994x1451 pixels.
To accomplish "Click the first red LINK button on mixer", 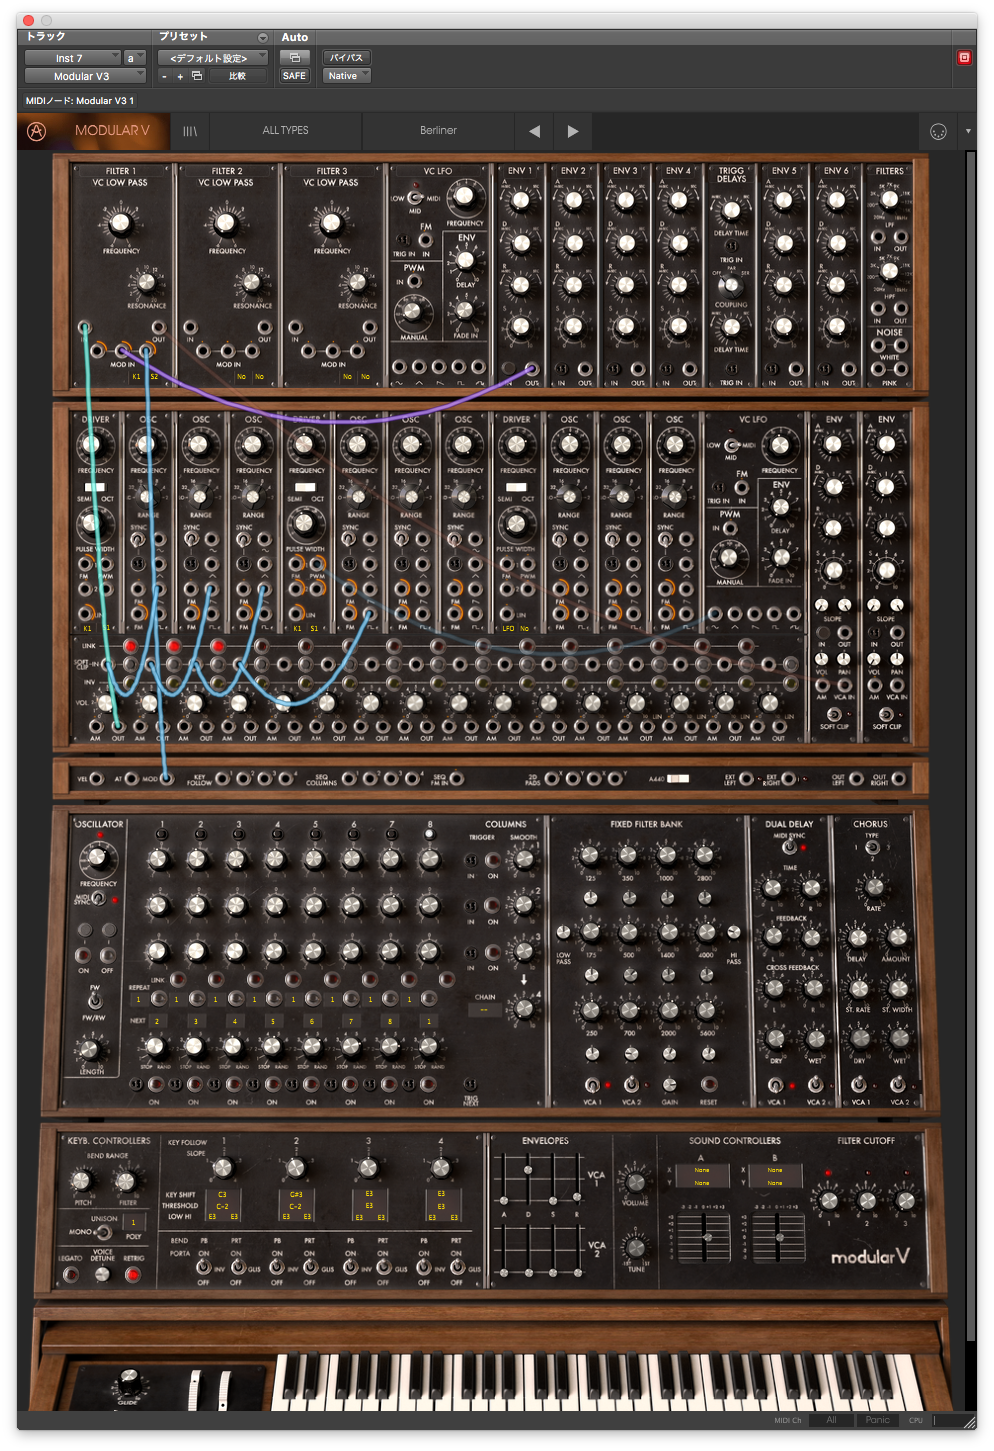I will click(x=130, y=646).
